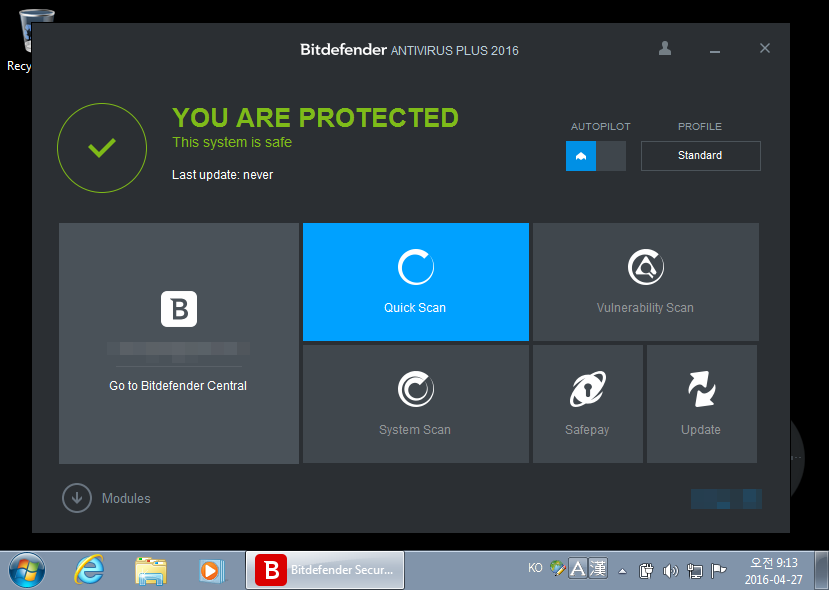Image resolution: width=829 pixels, height=590 pixels.
Task: Open Windows Explorer folder on taskbar
Action: tap(151, 570)
